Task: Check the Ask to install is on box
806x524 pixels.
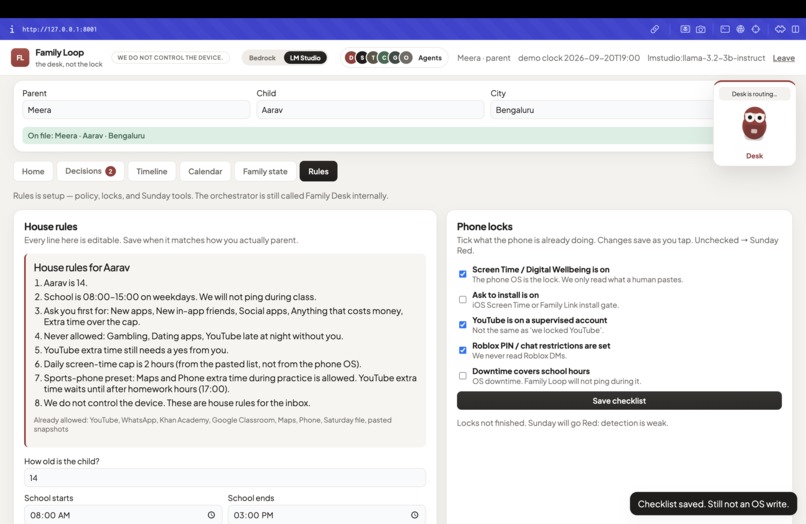Action: pyautogui.click(x=463, y=299)
